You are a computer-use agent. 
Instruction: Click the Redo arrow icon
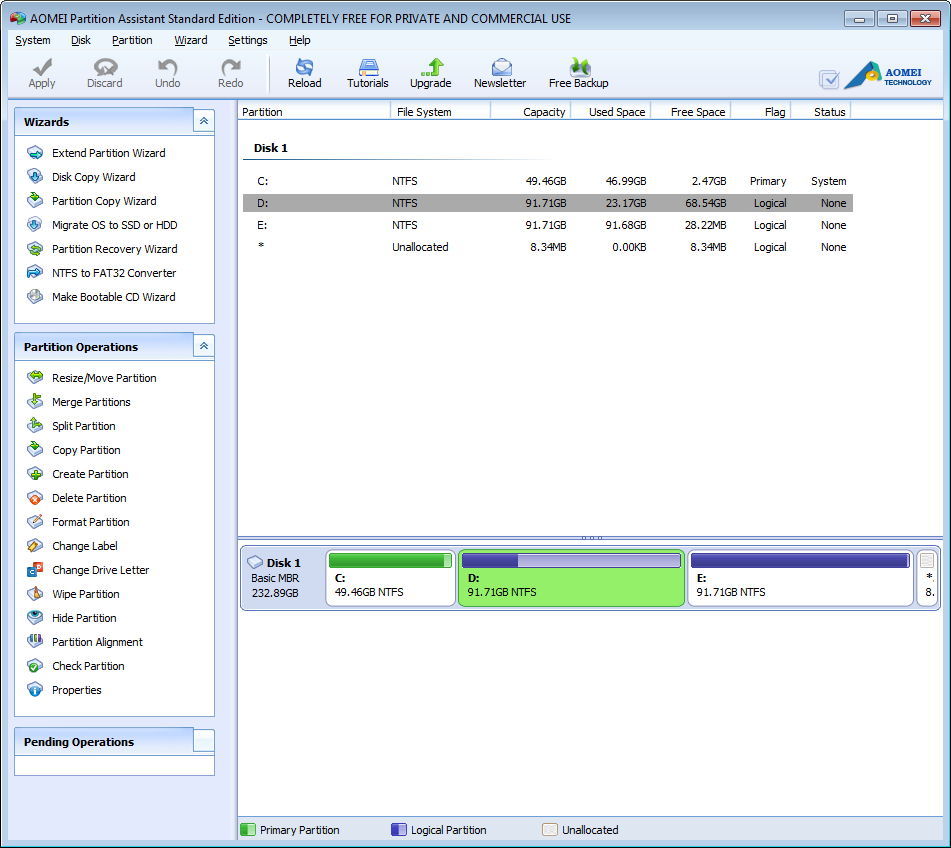(230, 67)
